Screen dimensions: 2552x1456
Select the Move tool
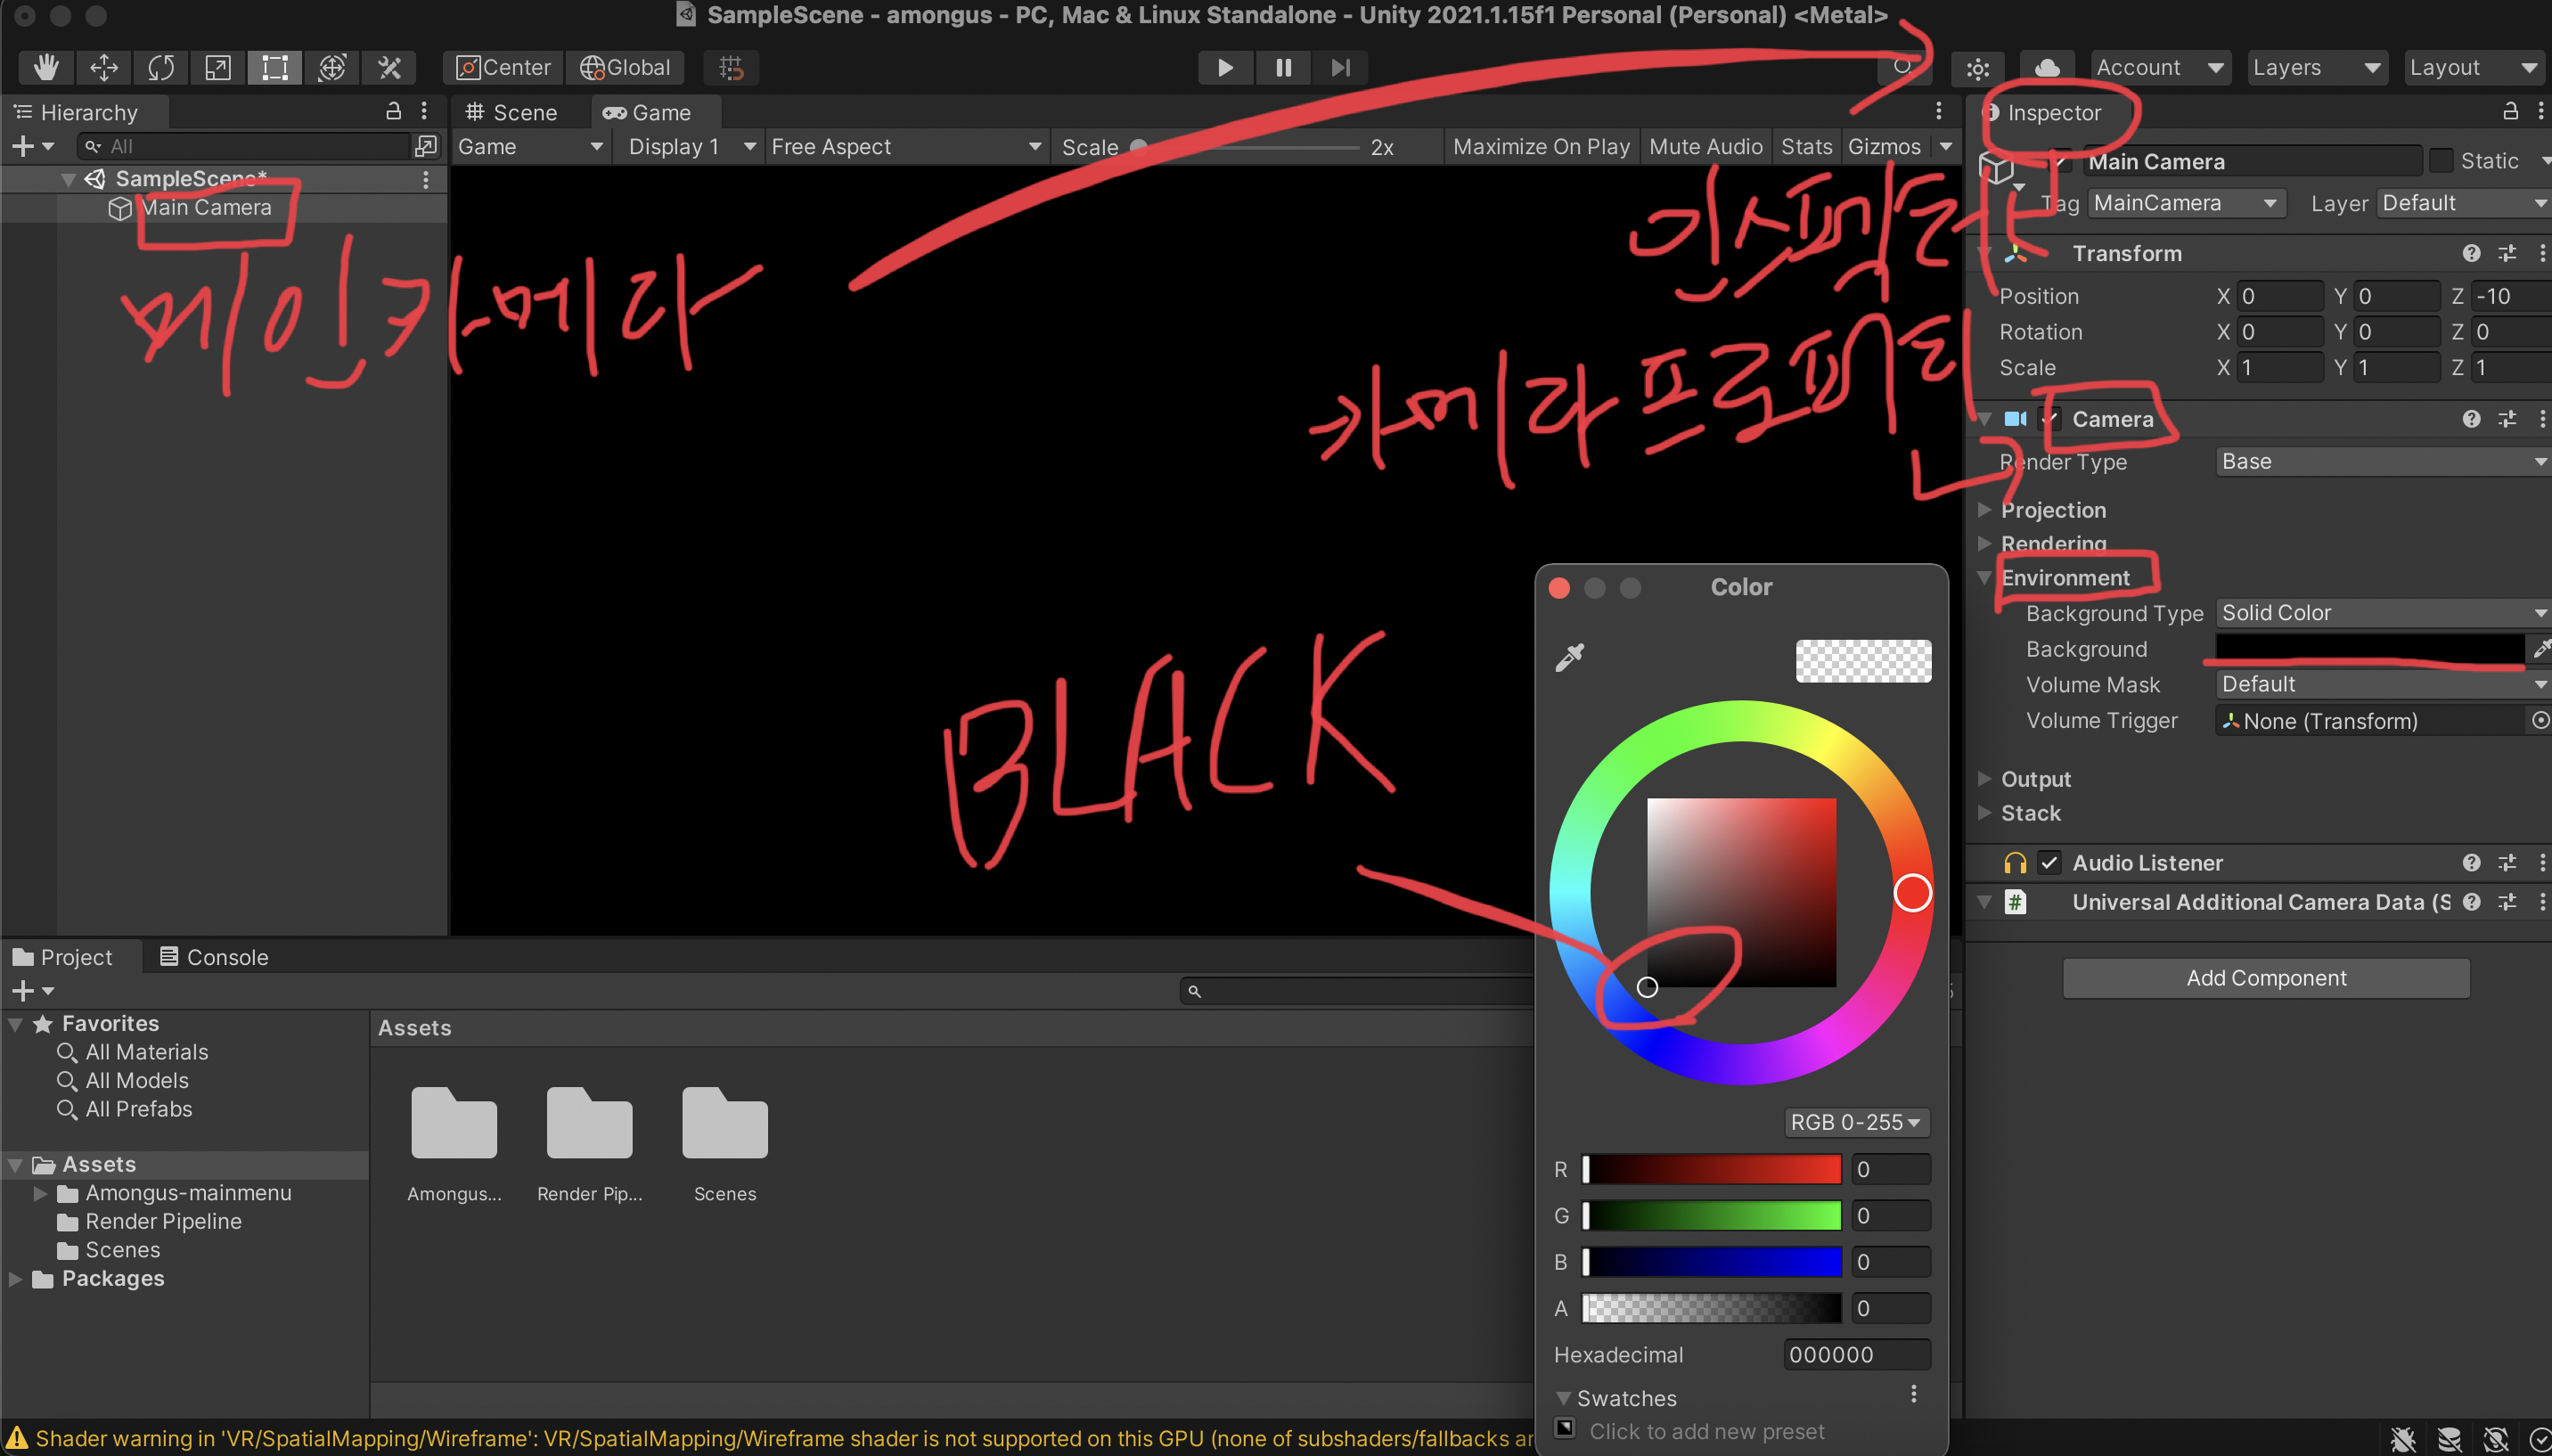pos(103,67)
